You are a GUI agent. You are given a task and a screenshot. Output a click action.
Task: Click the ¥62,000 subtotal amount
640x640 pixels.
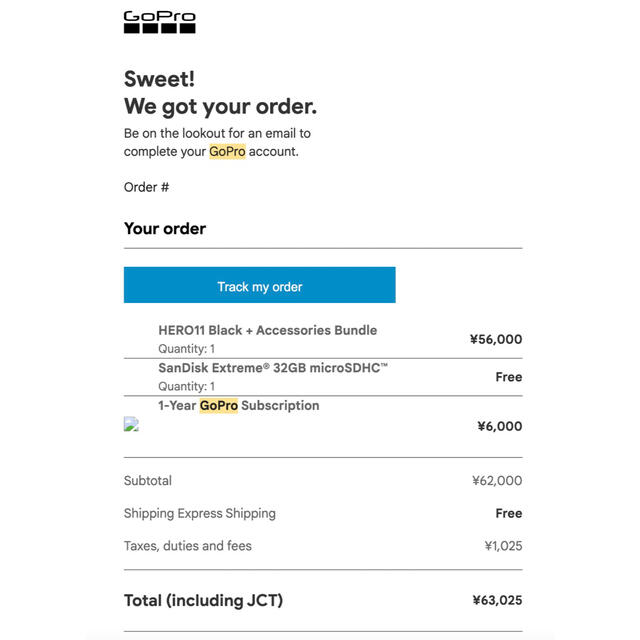[x=497, y=480]
